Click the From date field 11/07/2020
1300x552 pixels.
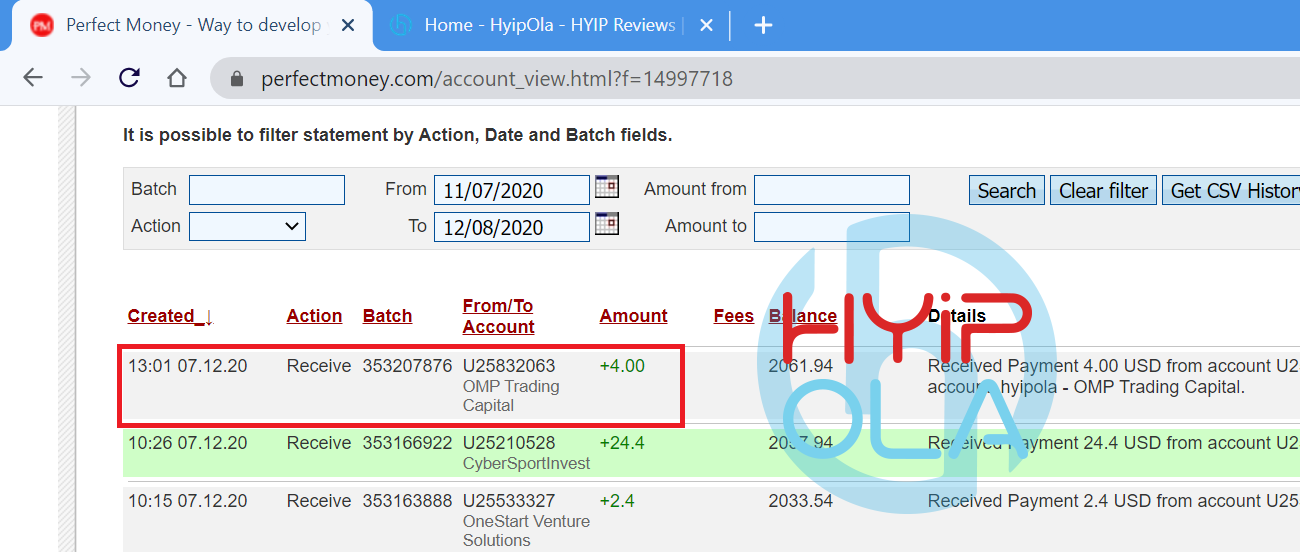[x=512, y=190]
